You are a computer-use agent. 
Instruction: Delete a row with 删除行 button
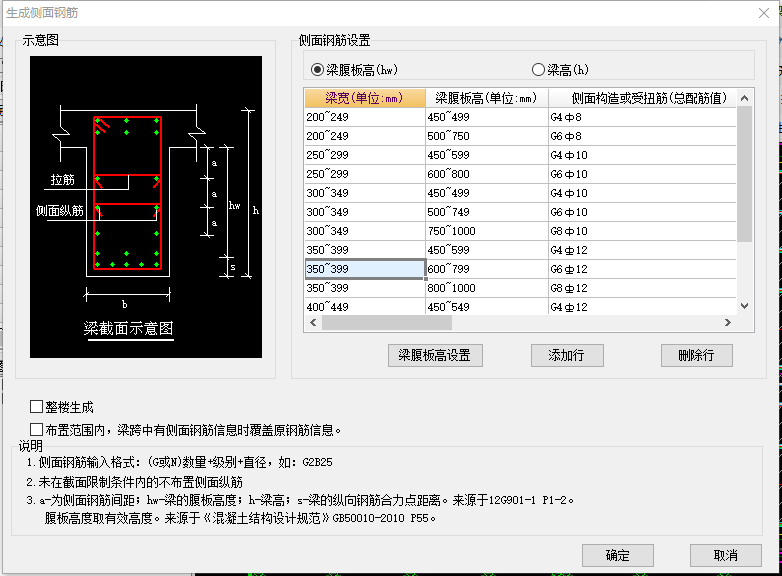(x=697, y=355)
